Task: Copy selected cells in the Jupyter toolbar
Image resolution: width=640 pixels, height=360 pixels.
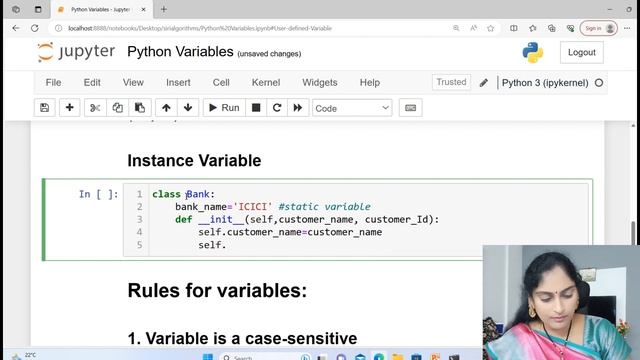Action: coord(118,108)
